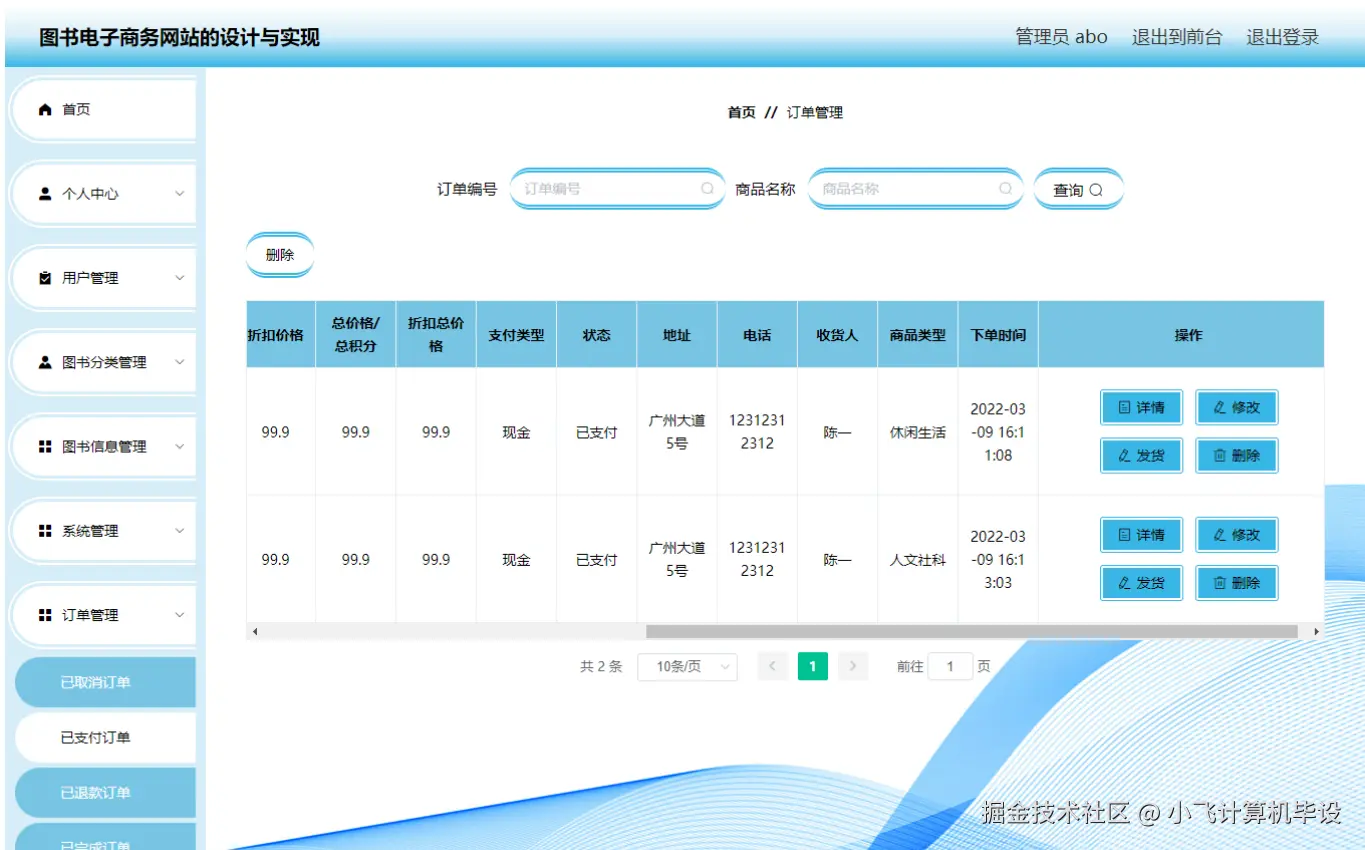Click 发货 for the 人文社科 order
Viewport: 1365px width, 850px height.
click(1141, 582)
